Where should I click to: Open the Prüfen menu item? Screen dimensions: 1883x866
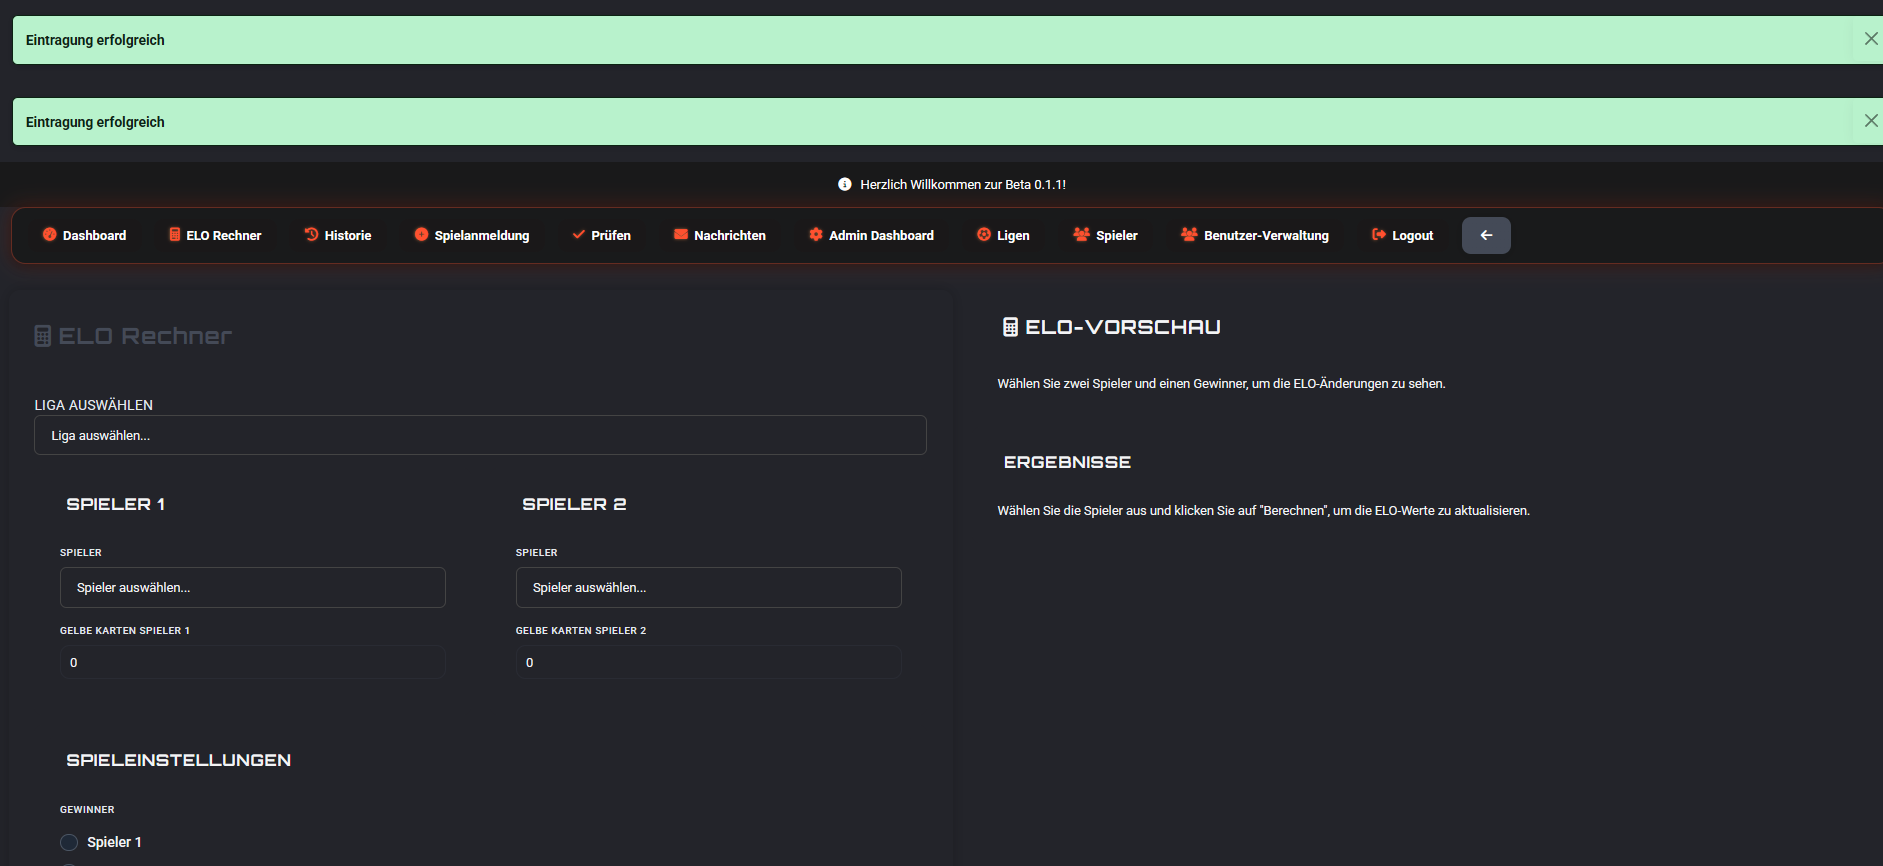601,236
